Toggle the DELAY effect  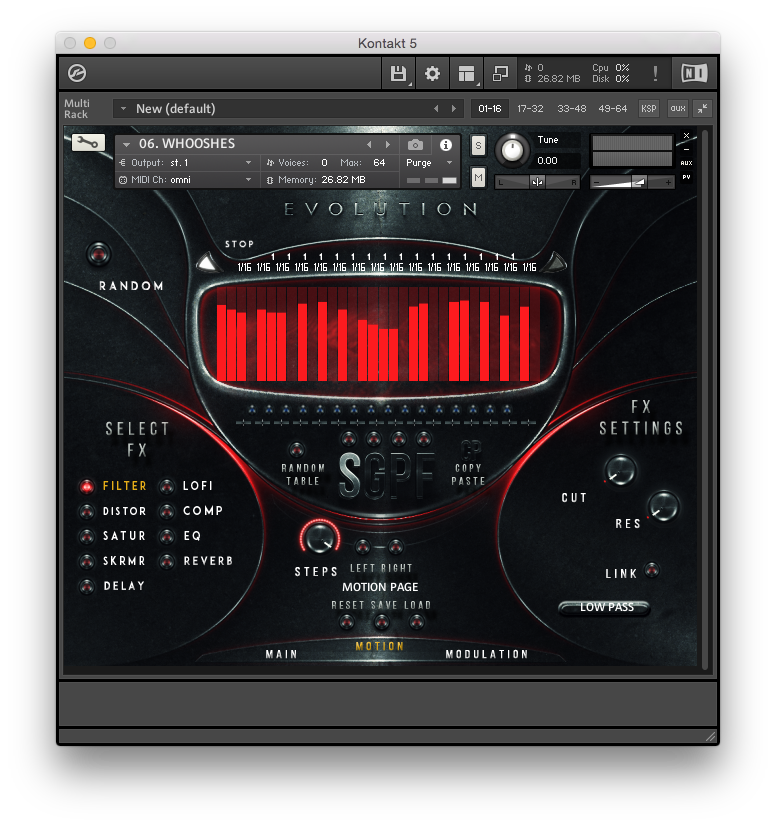86,586
